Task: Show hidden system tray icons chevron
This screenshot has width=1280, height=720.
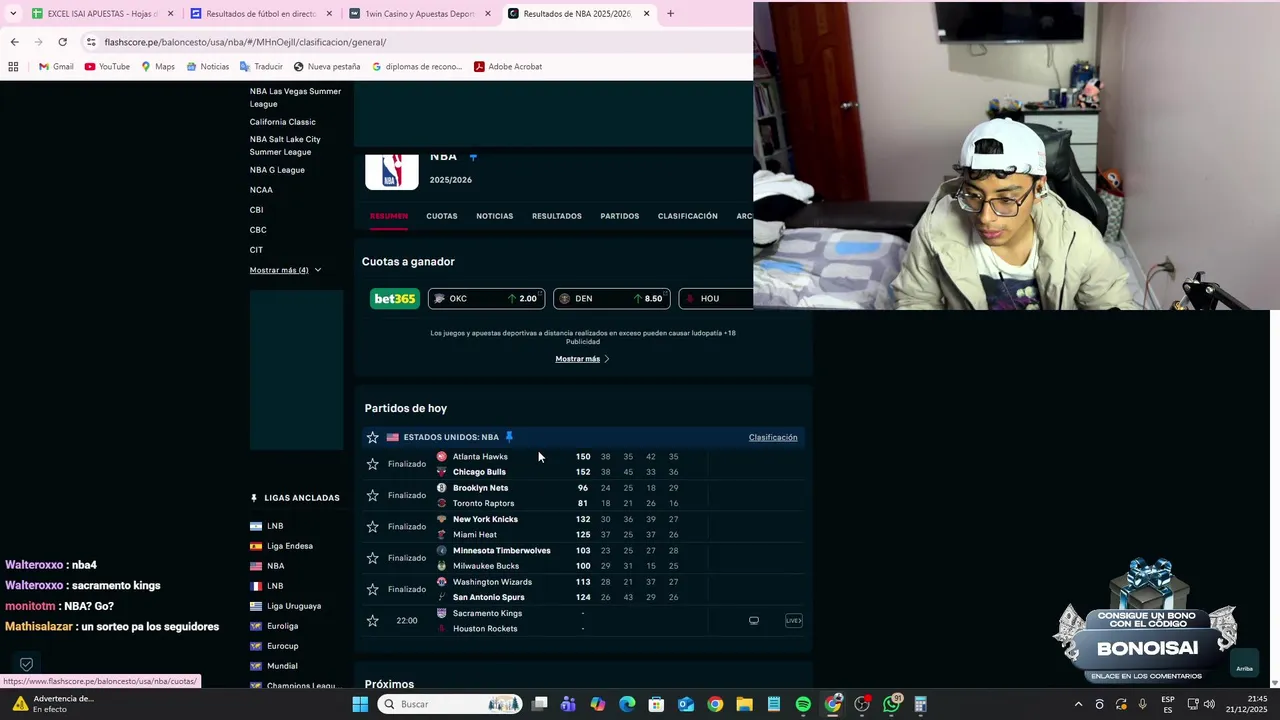Action: point(1078,704)
